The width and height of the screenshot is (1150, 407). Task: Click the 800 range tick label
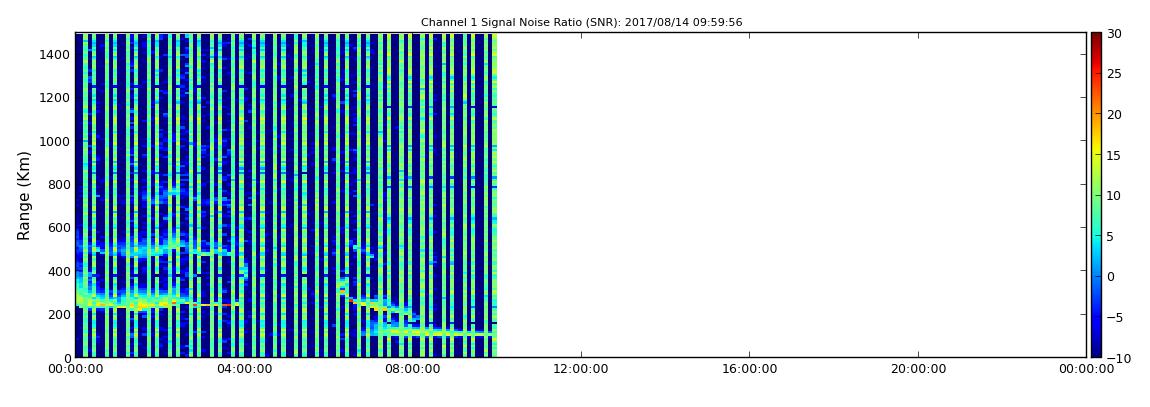point(59,184)
